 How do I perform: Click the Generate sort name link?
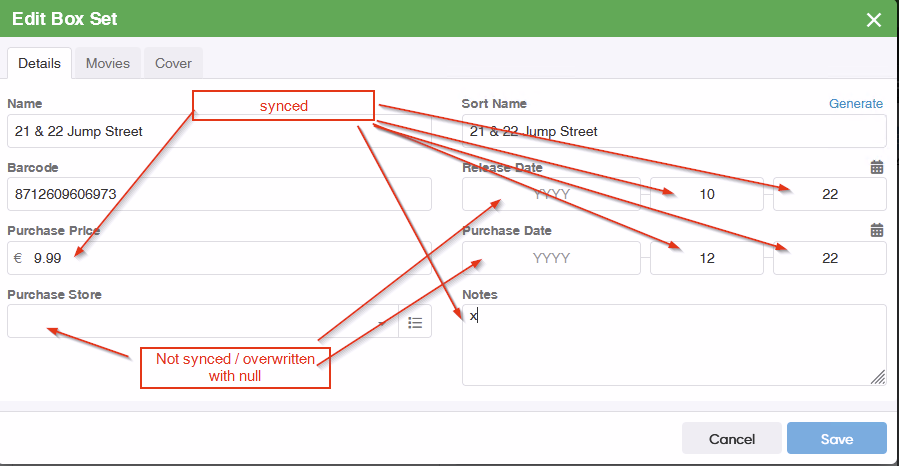pos(855,104)
